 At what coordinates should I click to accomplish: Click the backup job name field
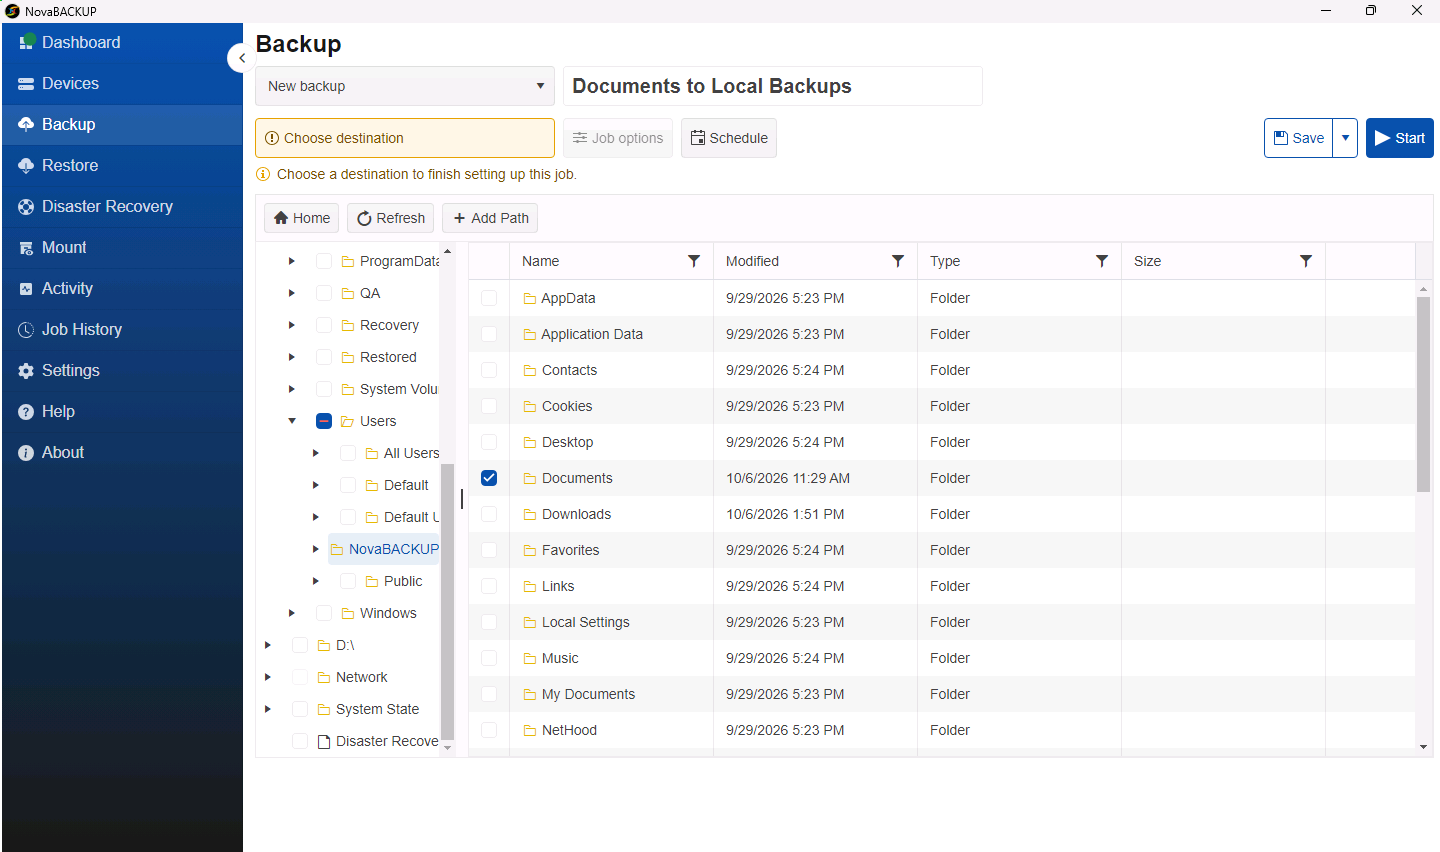pyautogui.click(x=773, y=86)
